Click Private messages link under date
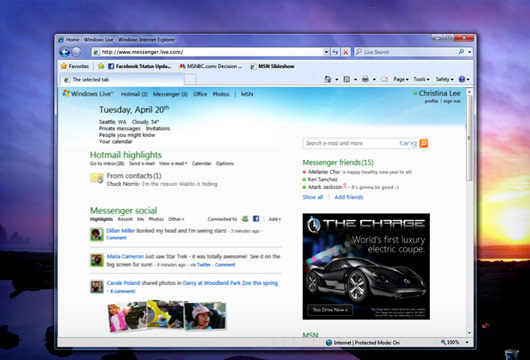 coord(120,128)
